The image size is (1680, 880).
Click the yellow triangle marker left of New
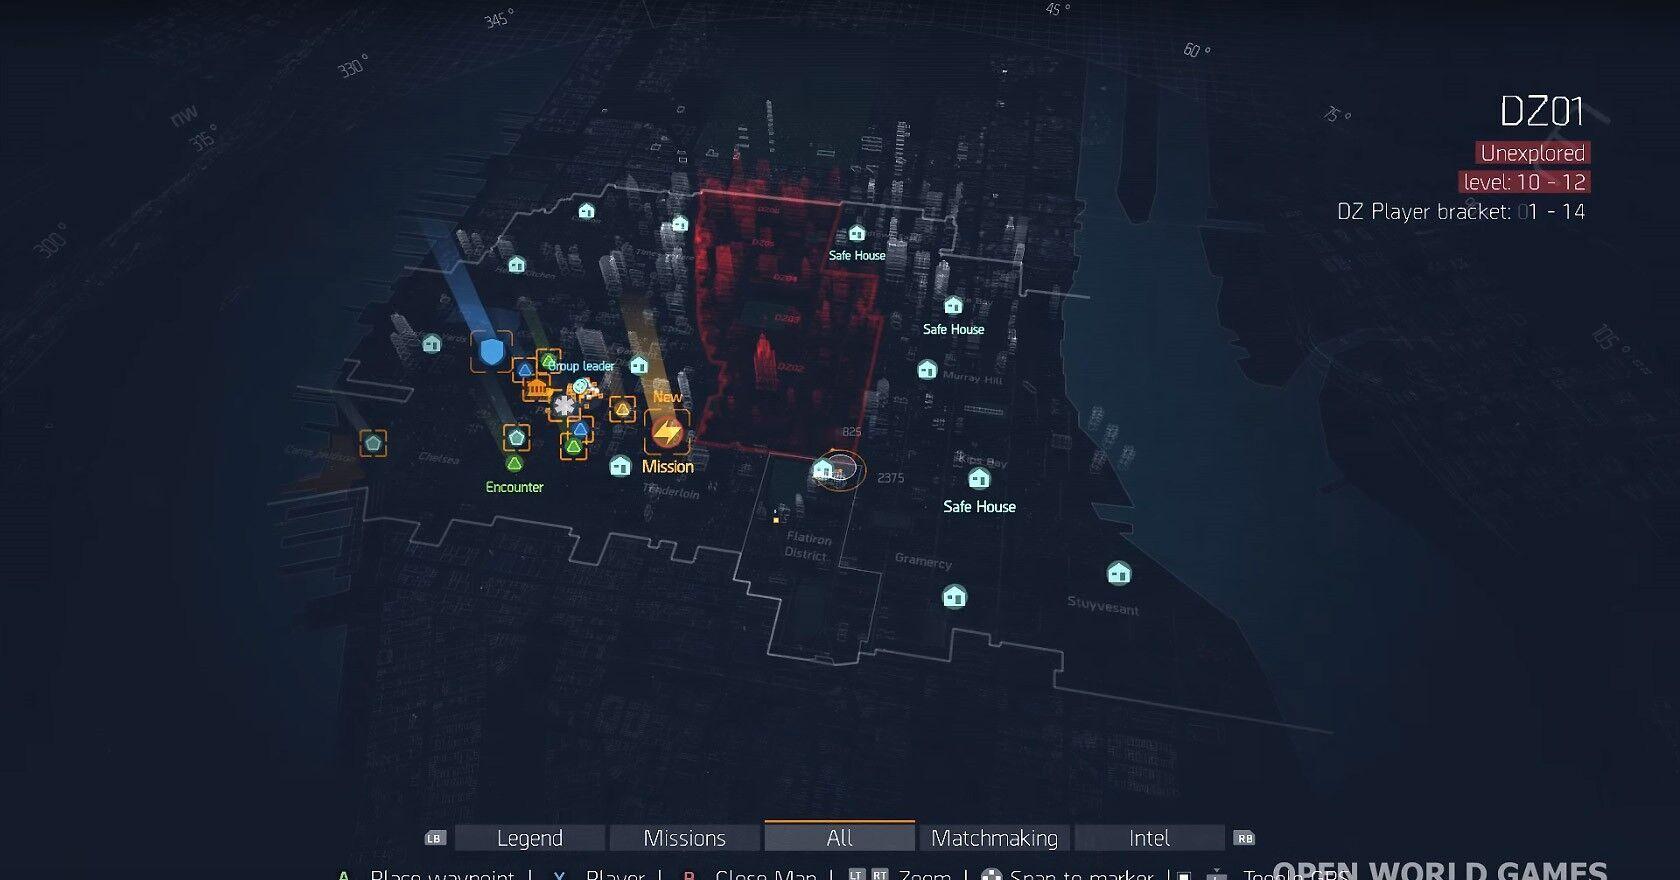pyautogui.click(x=623, y=409)
